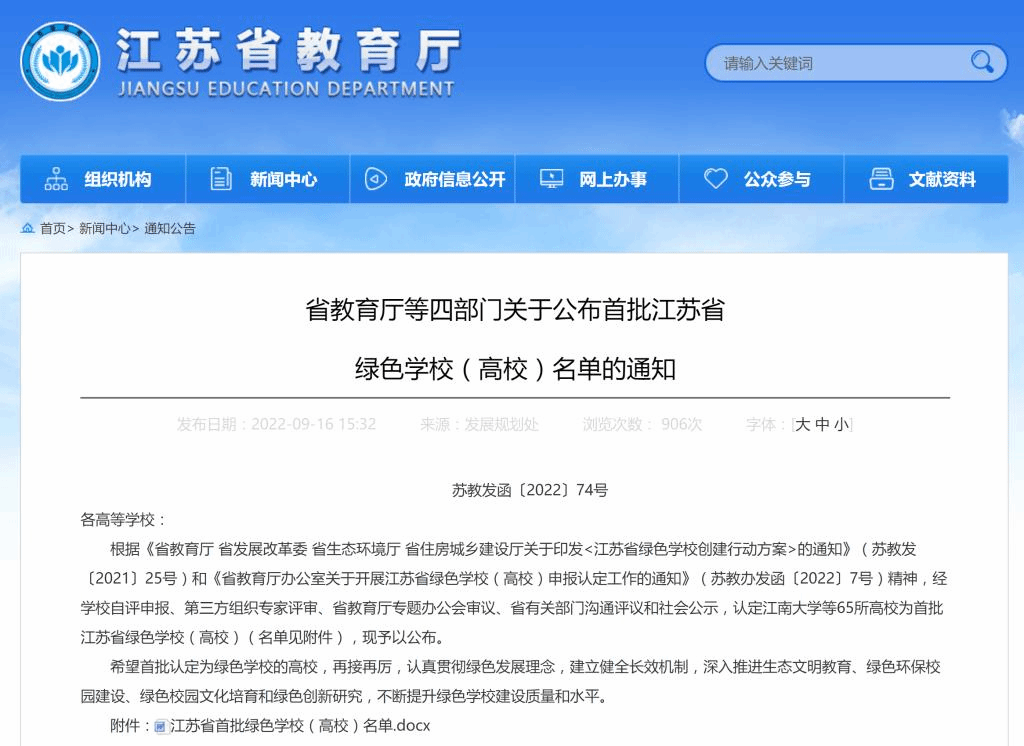1024x746 pixels.
Task: Click the 网上办事 monitor icon
Action: [551, 179]
